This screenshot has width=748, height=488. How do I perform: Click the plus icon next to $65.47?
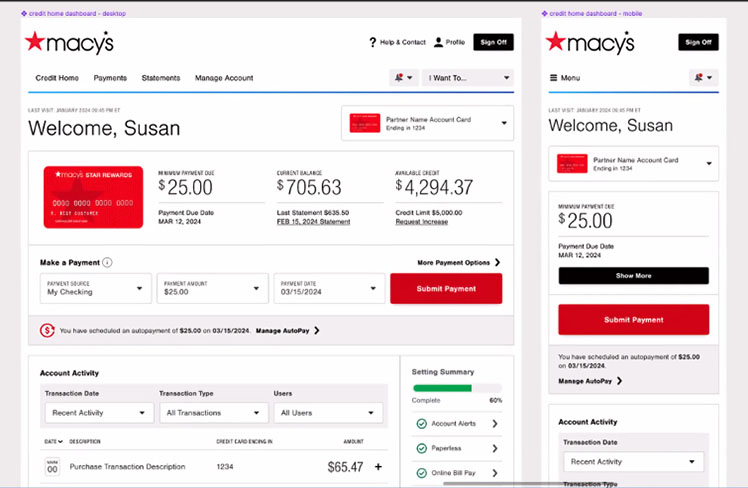click(x=378, y=466)
